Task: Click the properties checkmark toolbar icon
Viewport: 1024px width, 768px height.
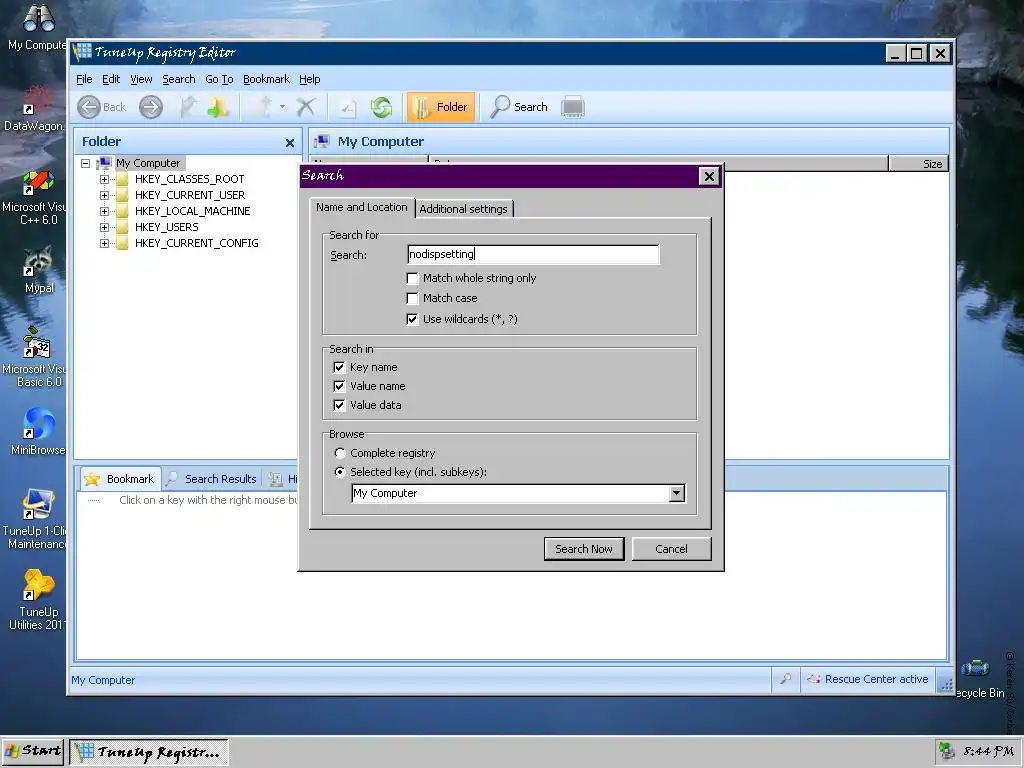Action: (347, 107)
